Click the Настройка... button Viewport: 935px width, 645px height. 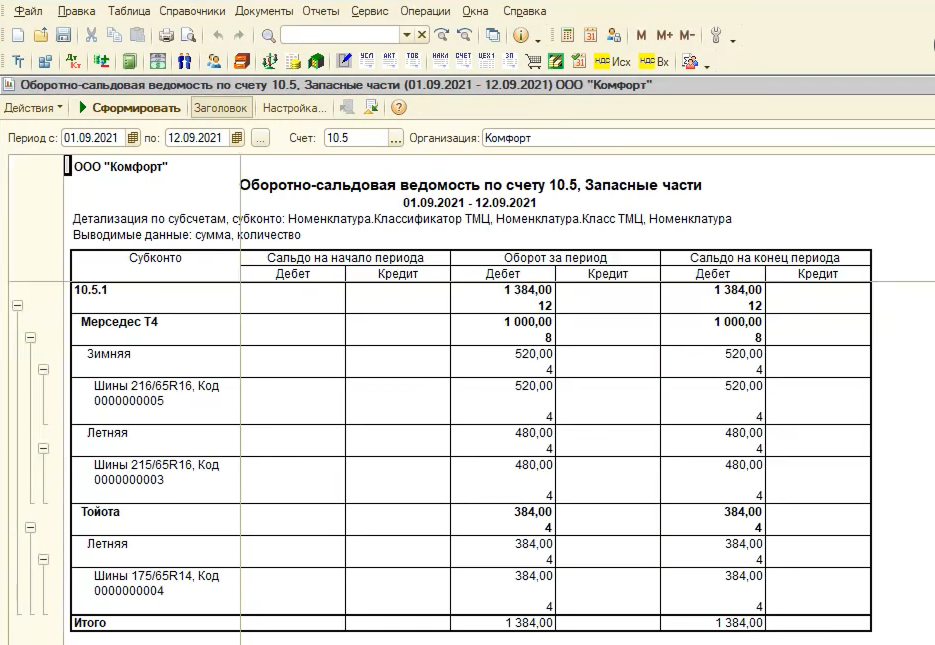point(295,108)
